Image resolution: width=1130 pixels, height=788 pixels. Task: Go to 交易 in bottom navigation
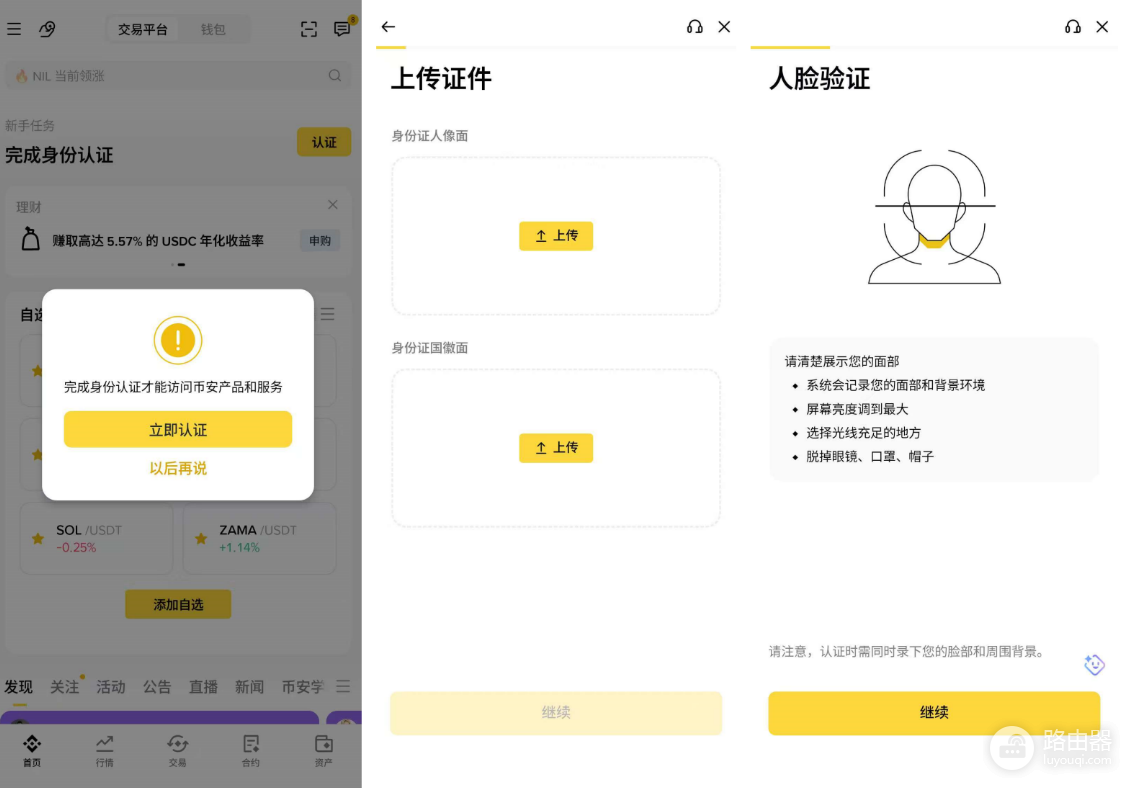point(177,751)
